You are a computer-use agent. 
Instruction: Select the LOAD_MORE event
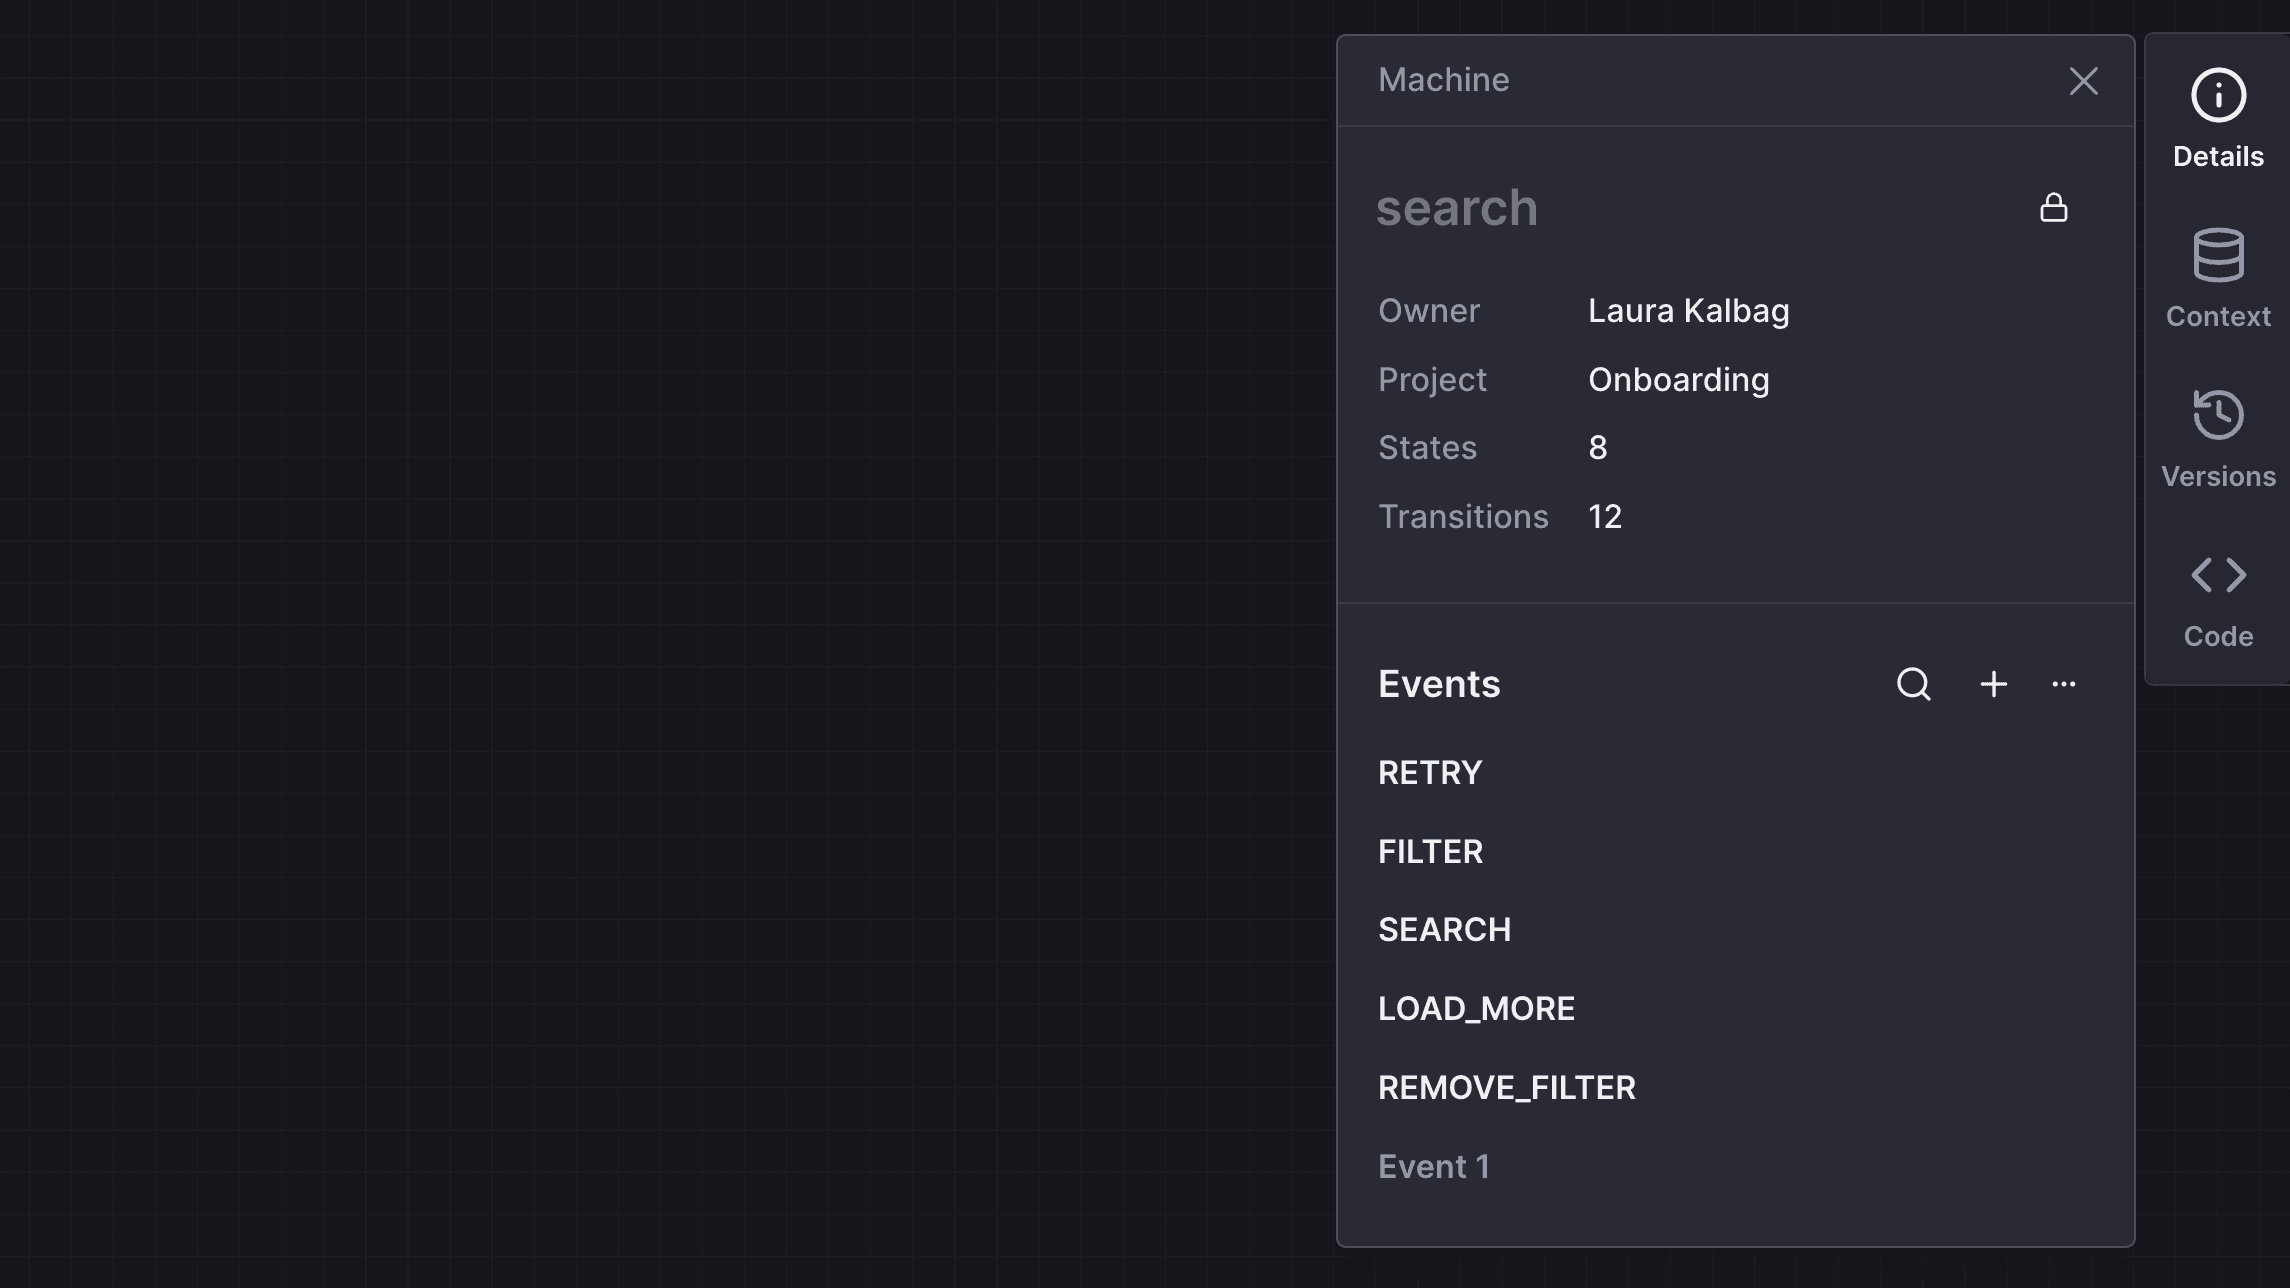pos(1476,1008)
